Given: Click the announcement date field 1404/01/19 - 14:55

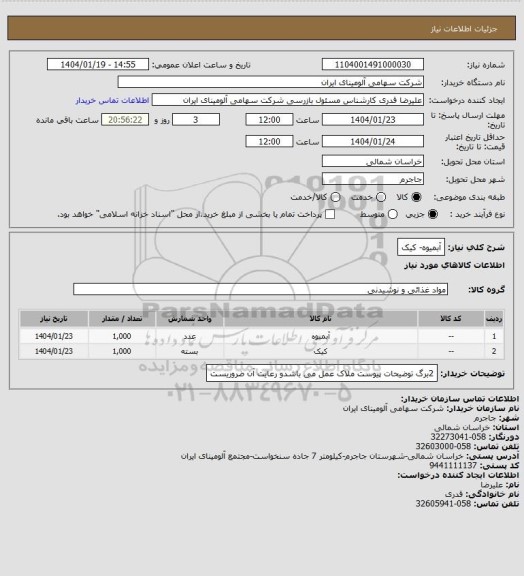Looking at the screenshot, I should [98, 64].
